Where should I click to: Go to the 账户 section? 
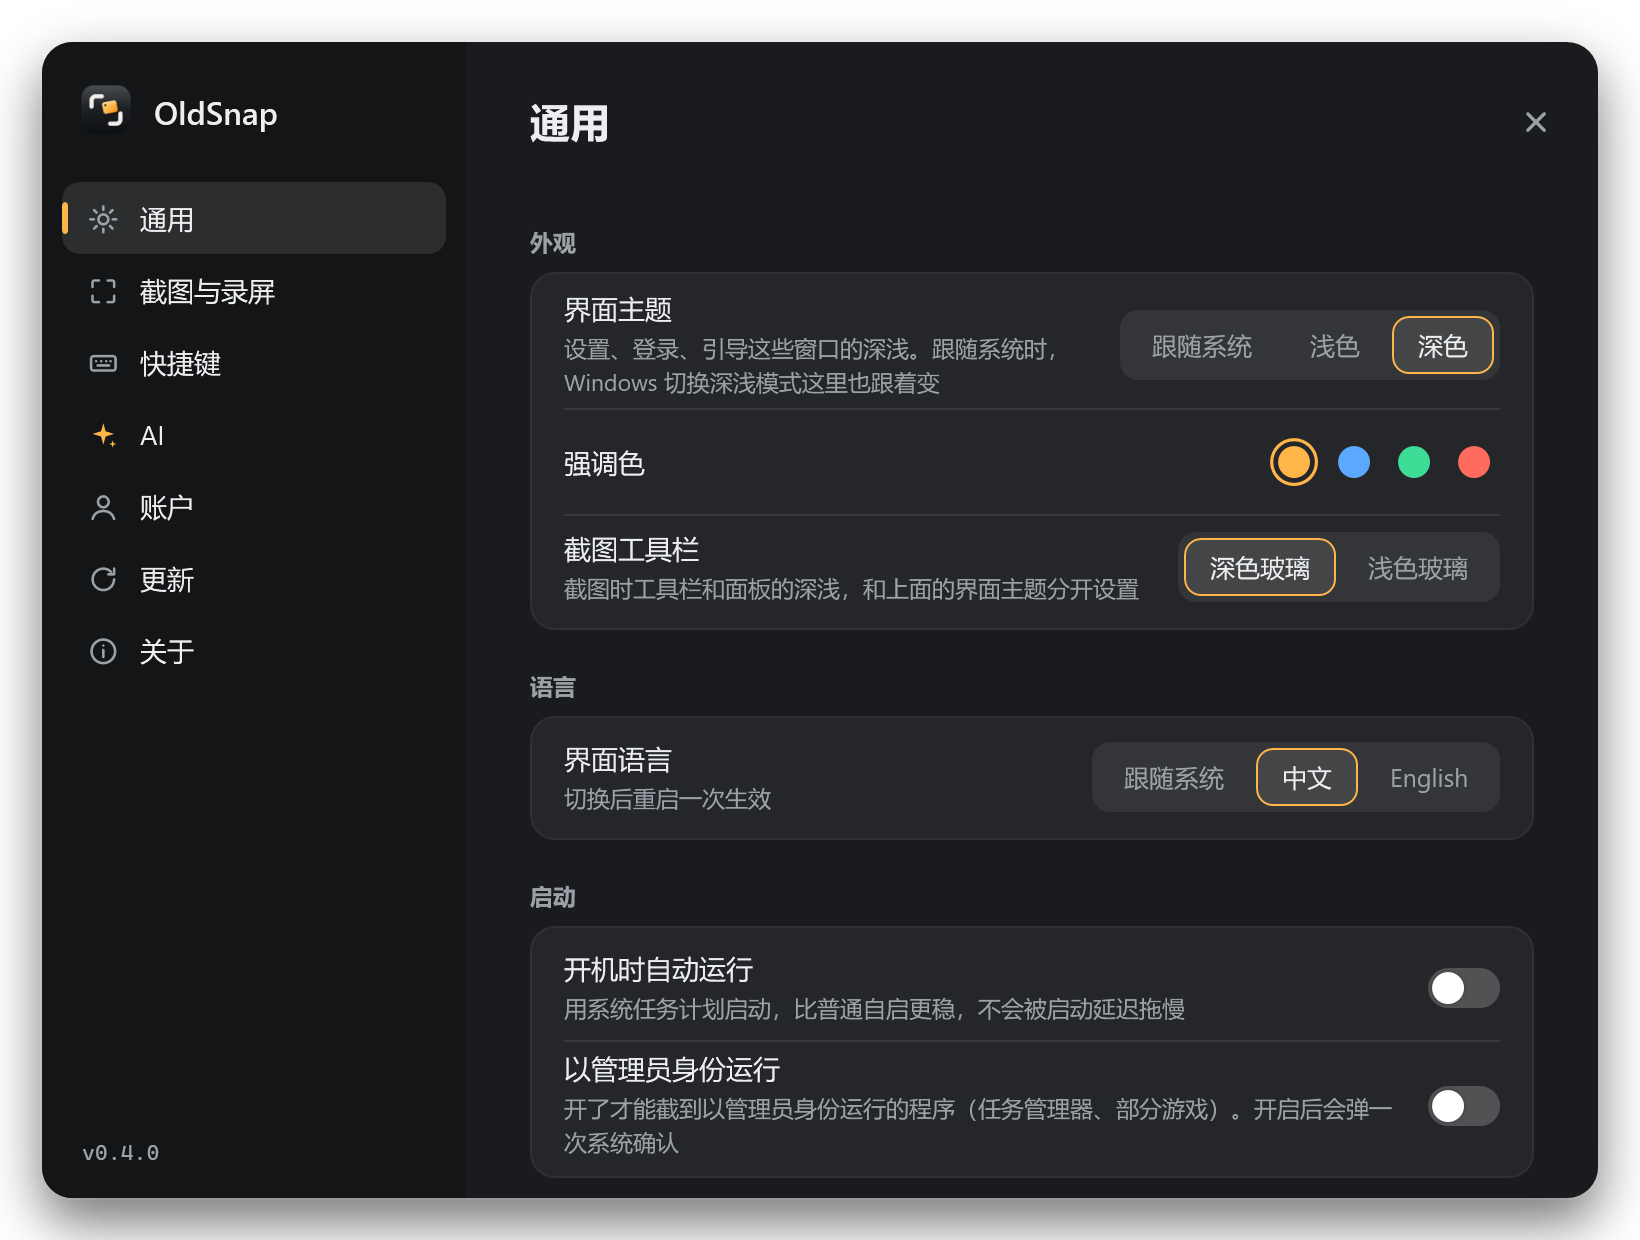pyautogui.click(x=254, y=507)
